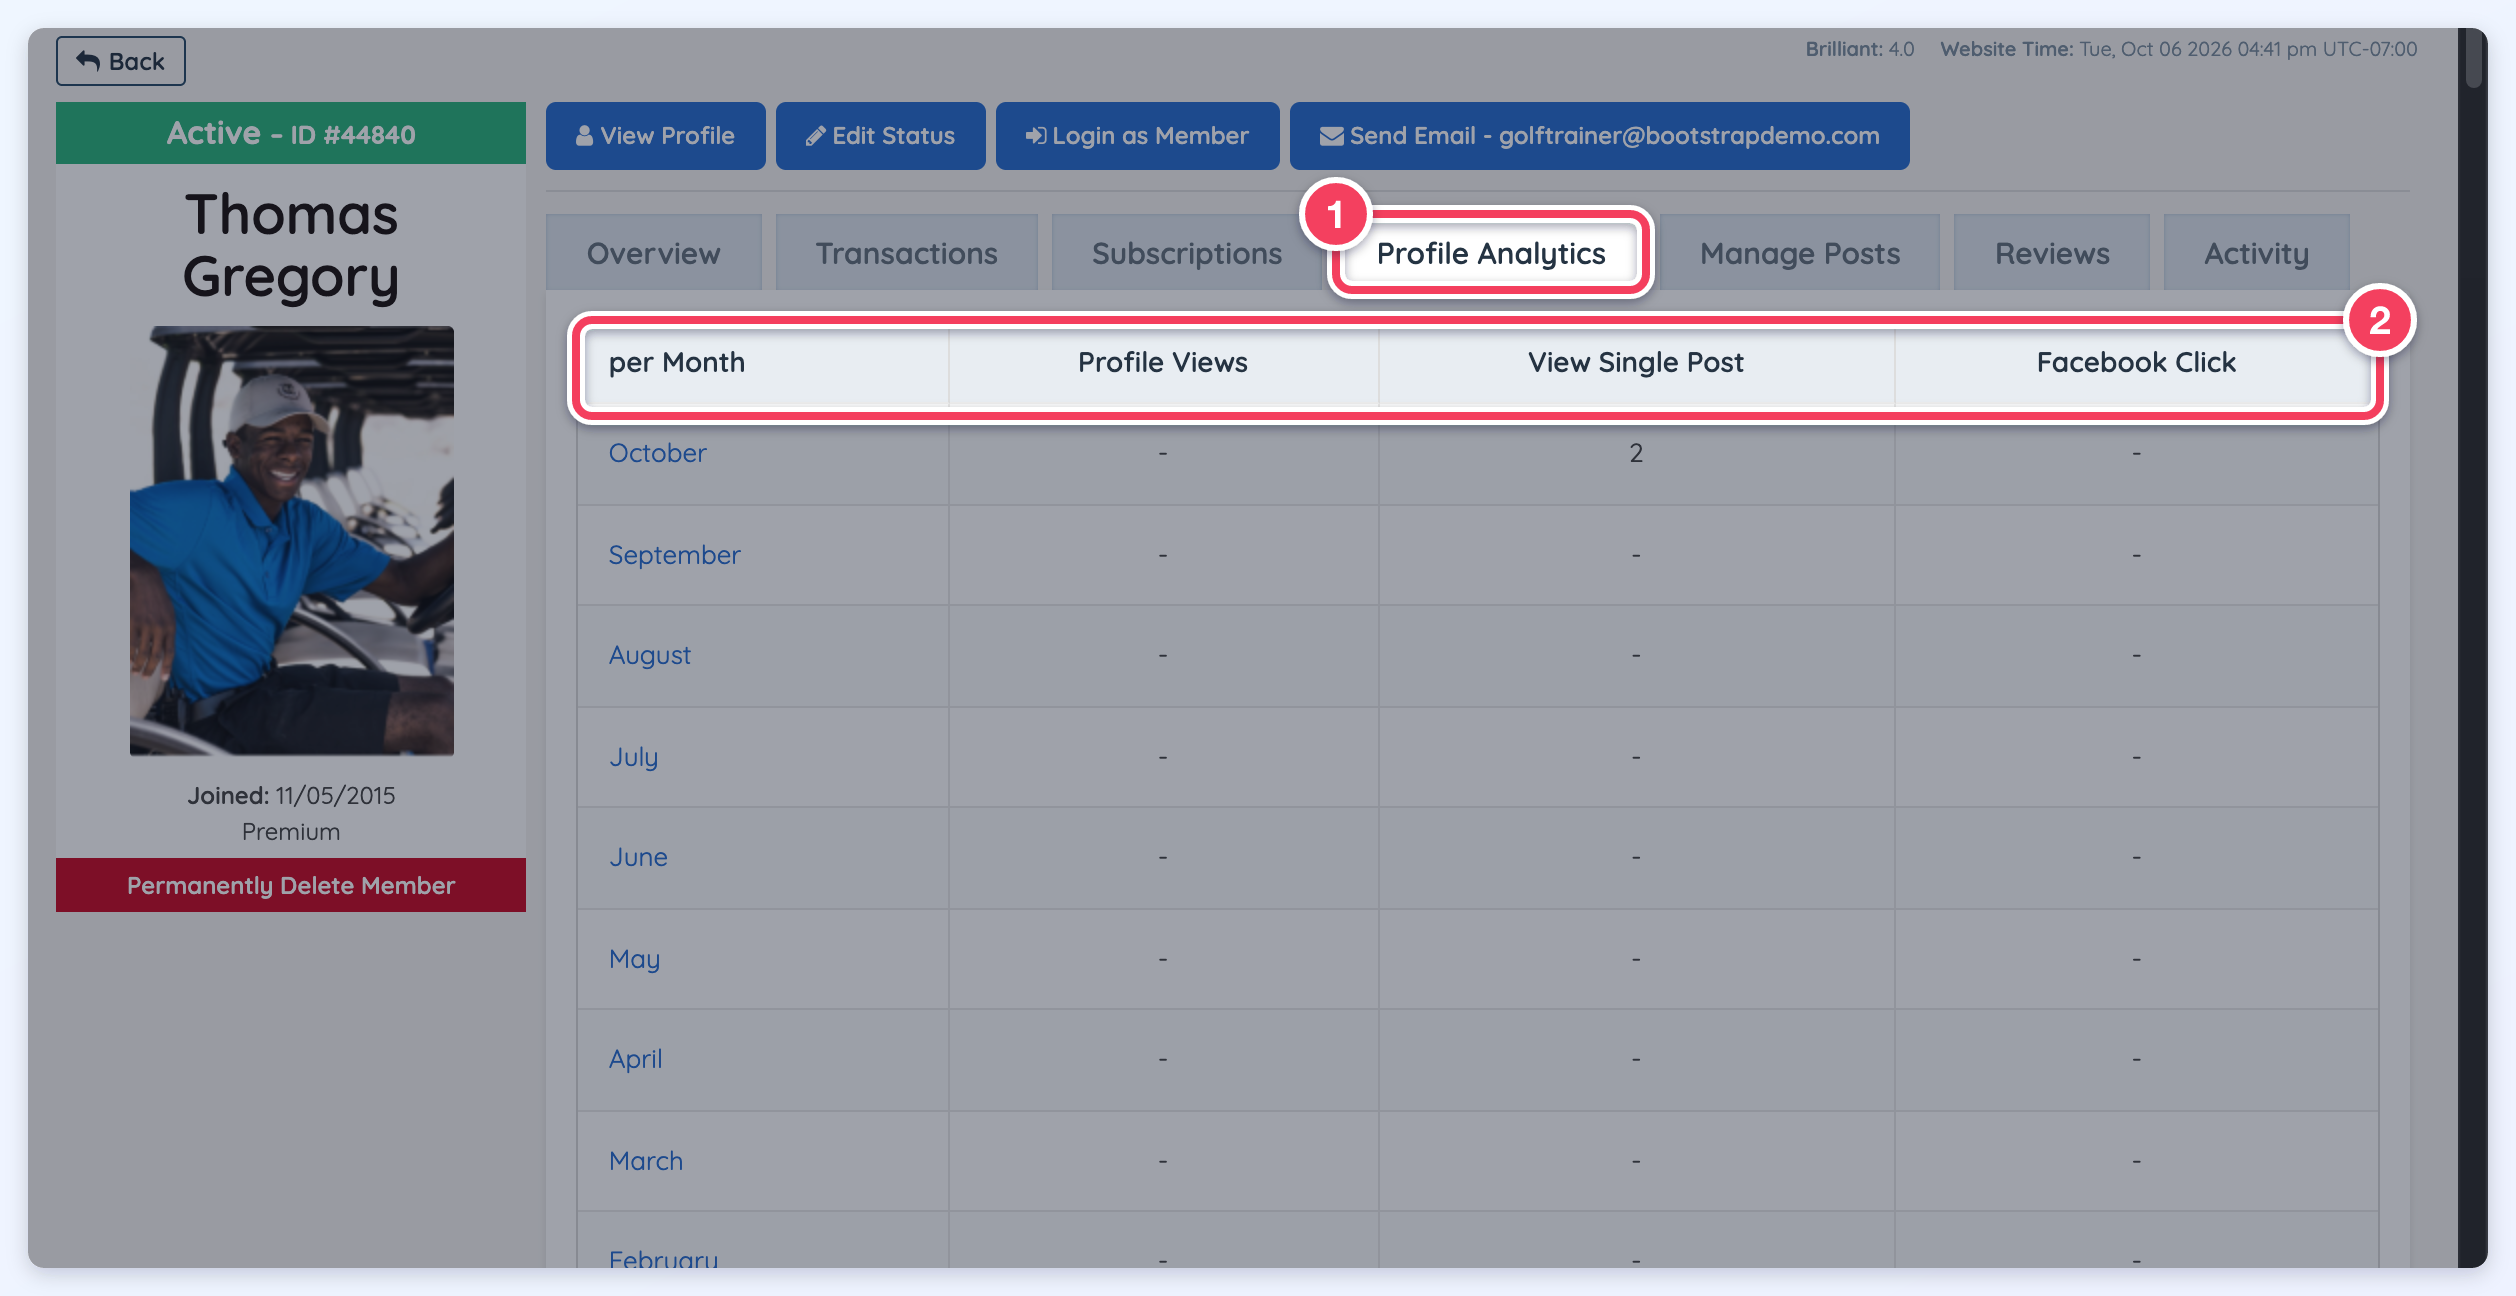
Task: Click the April month link
Action: [635, 1059]
